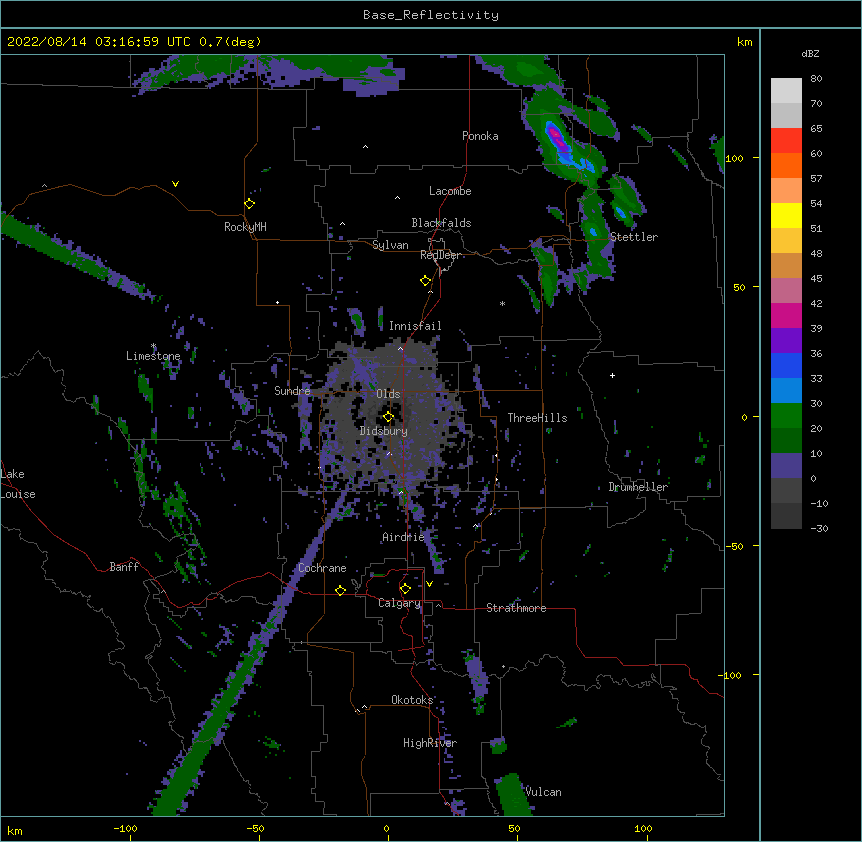
Task: Click the white plus marker north of Drumheller
Action: 612,375
